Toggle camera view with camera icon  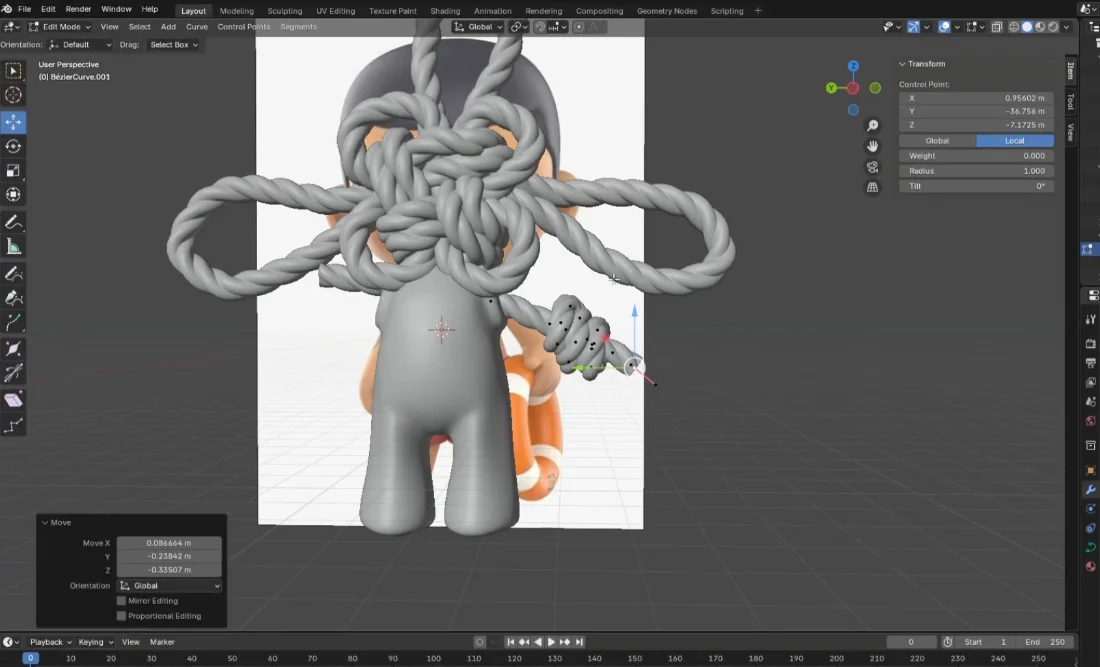[x=872, y=167]
